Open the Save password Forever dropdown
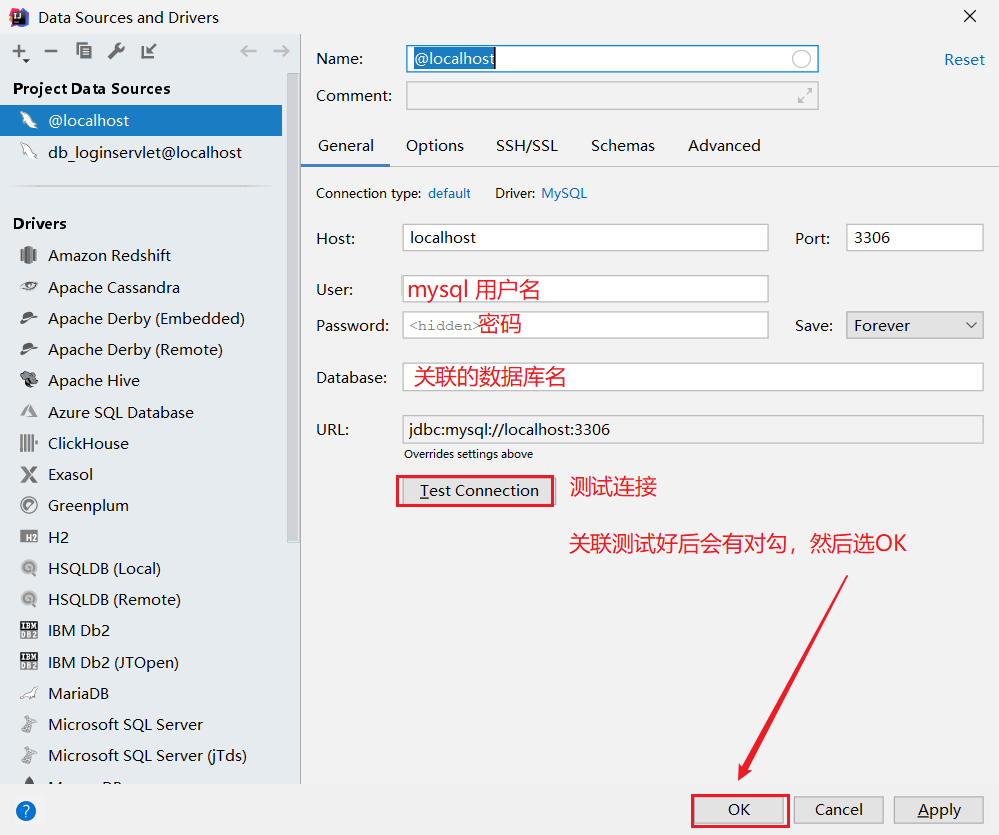 click(914, 325)
